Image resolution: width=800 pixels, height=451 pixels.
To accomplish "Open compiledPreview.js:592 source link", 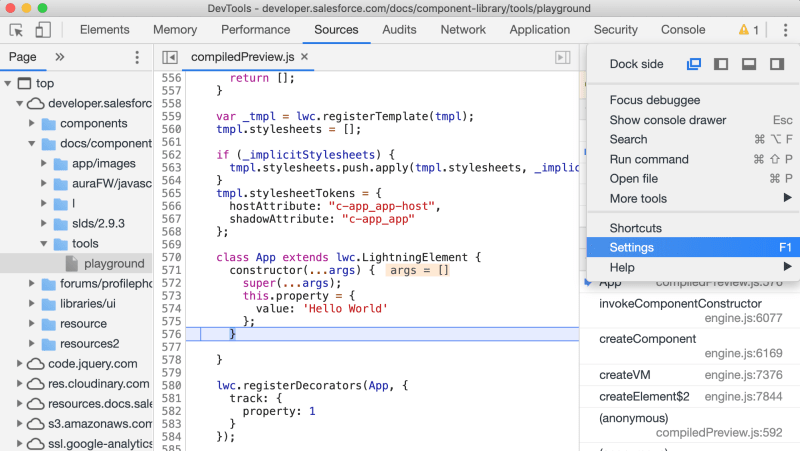I will pos(719,433).
